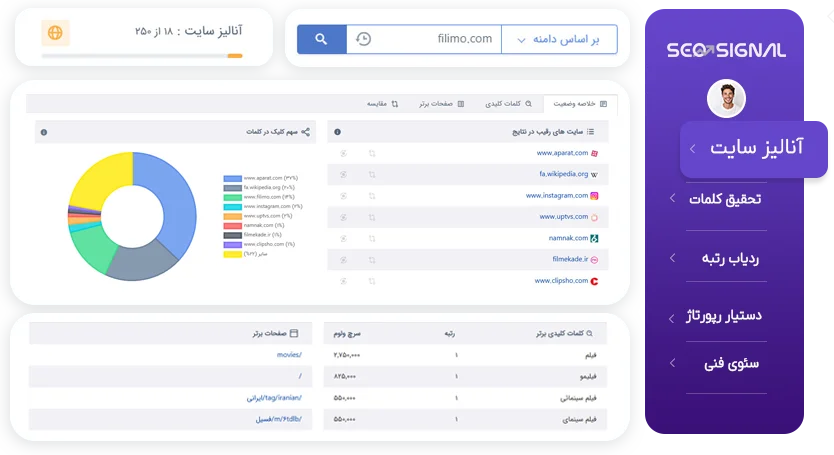Viewport: 834px width, 455px height.
Task: Click the large blue donut chart slice
Action: pyautogui.click(x=176, y=202)
